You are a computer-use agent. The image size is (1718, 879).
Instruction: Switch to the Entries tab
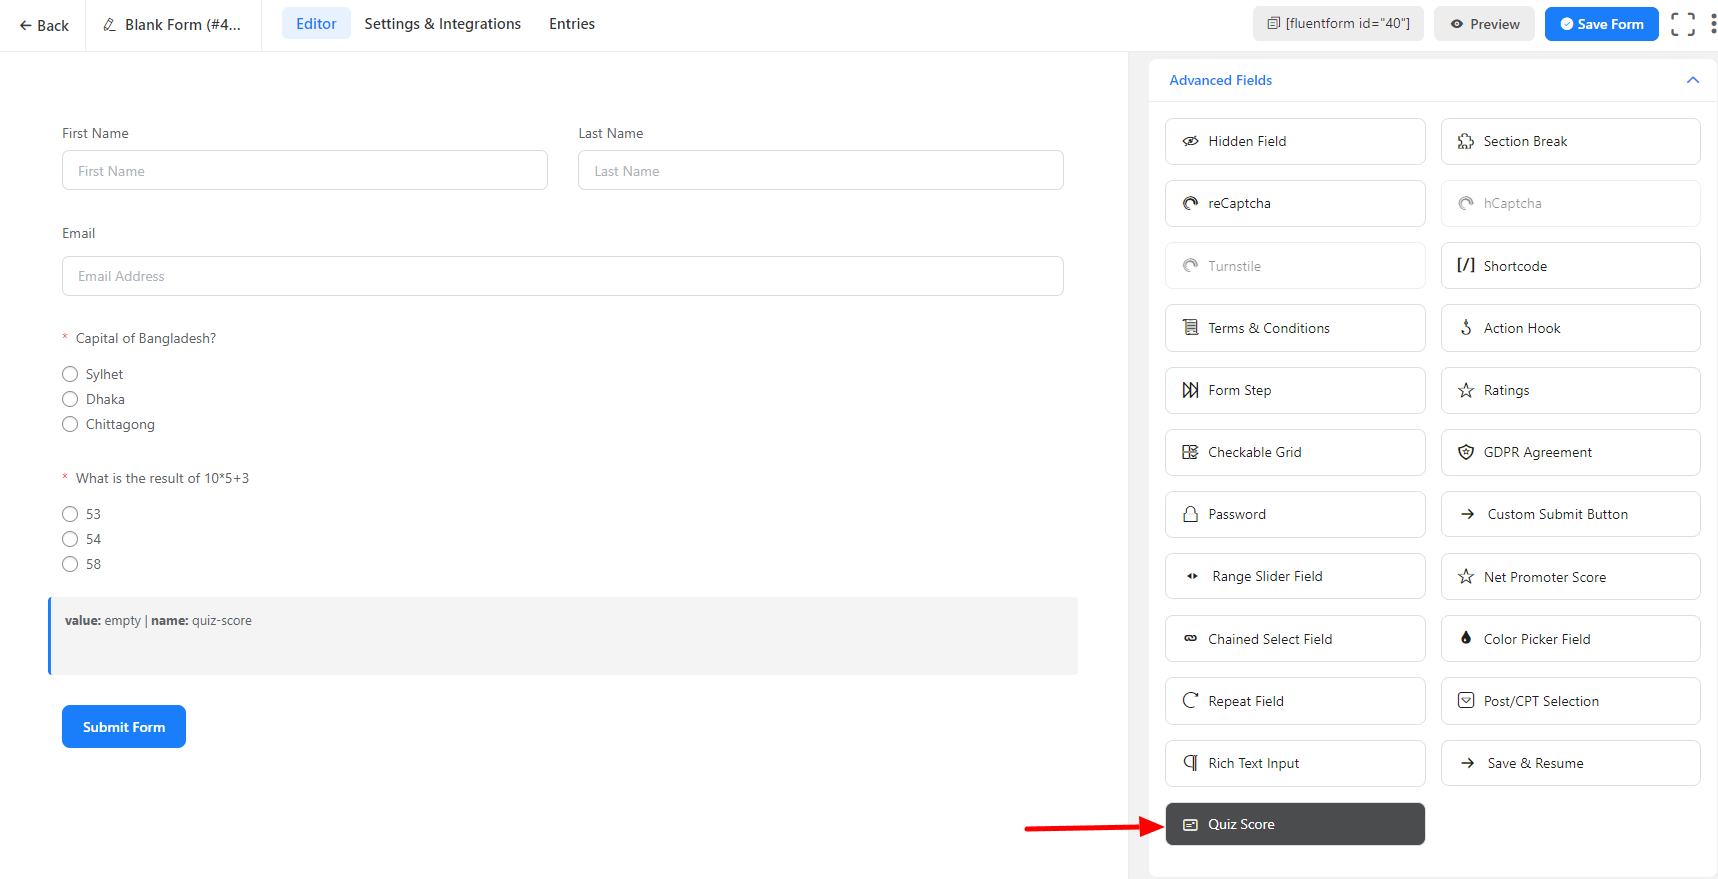coord(571,24)
